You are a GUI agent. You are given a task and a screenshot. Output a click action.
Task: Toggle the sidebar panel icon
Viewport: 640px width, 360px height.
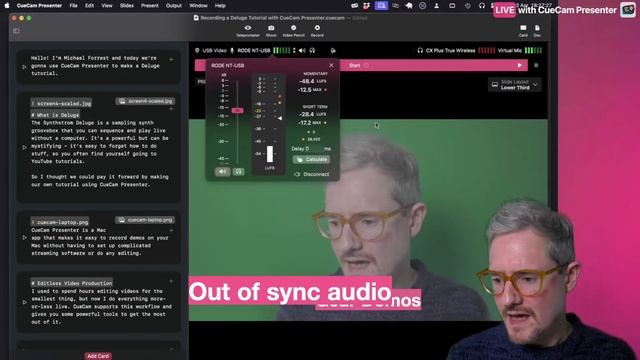[x=16, y=31]
